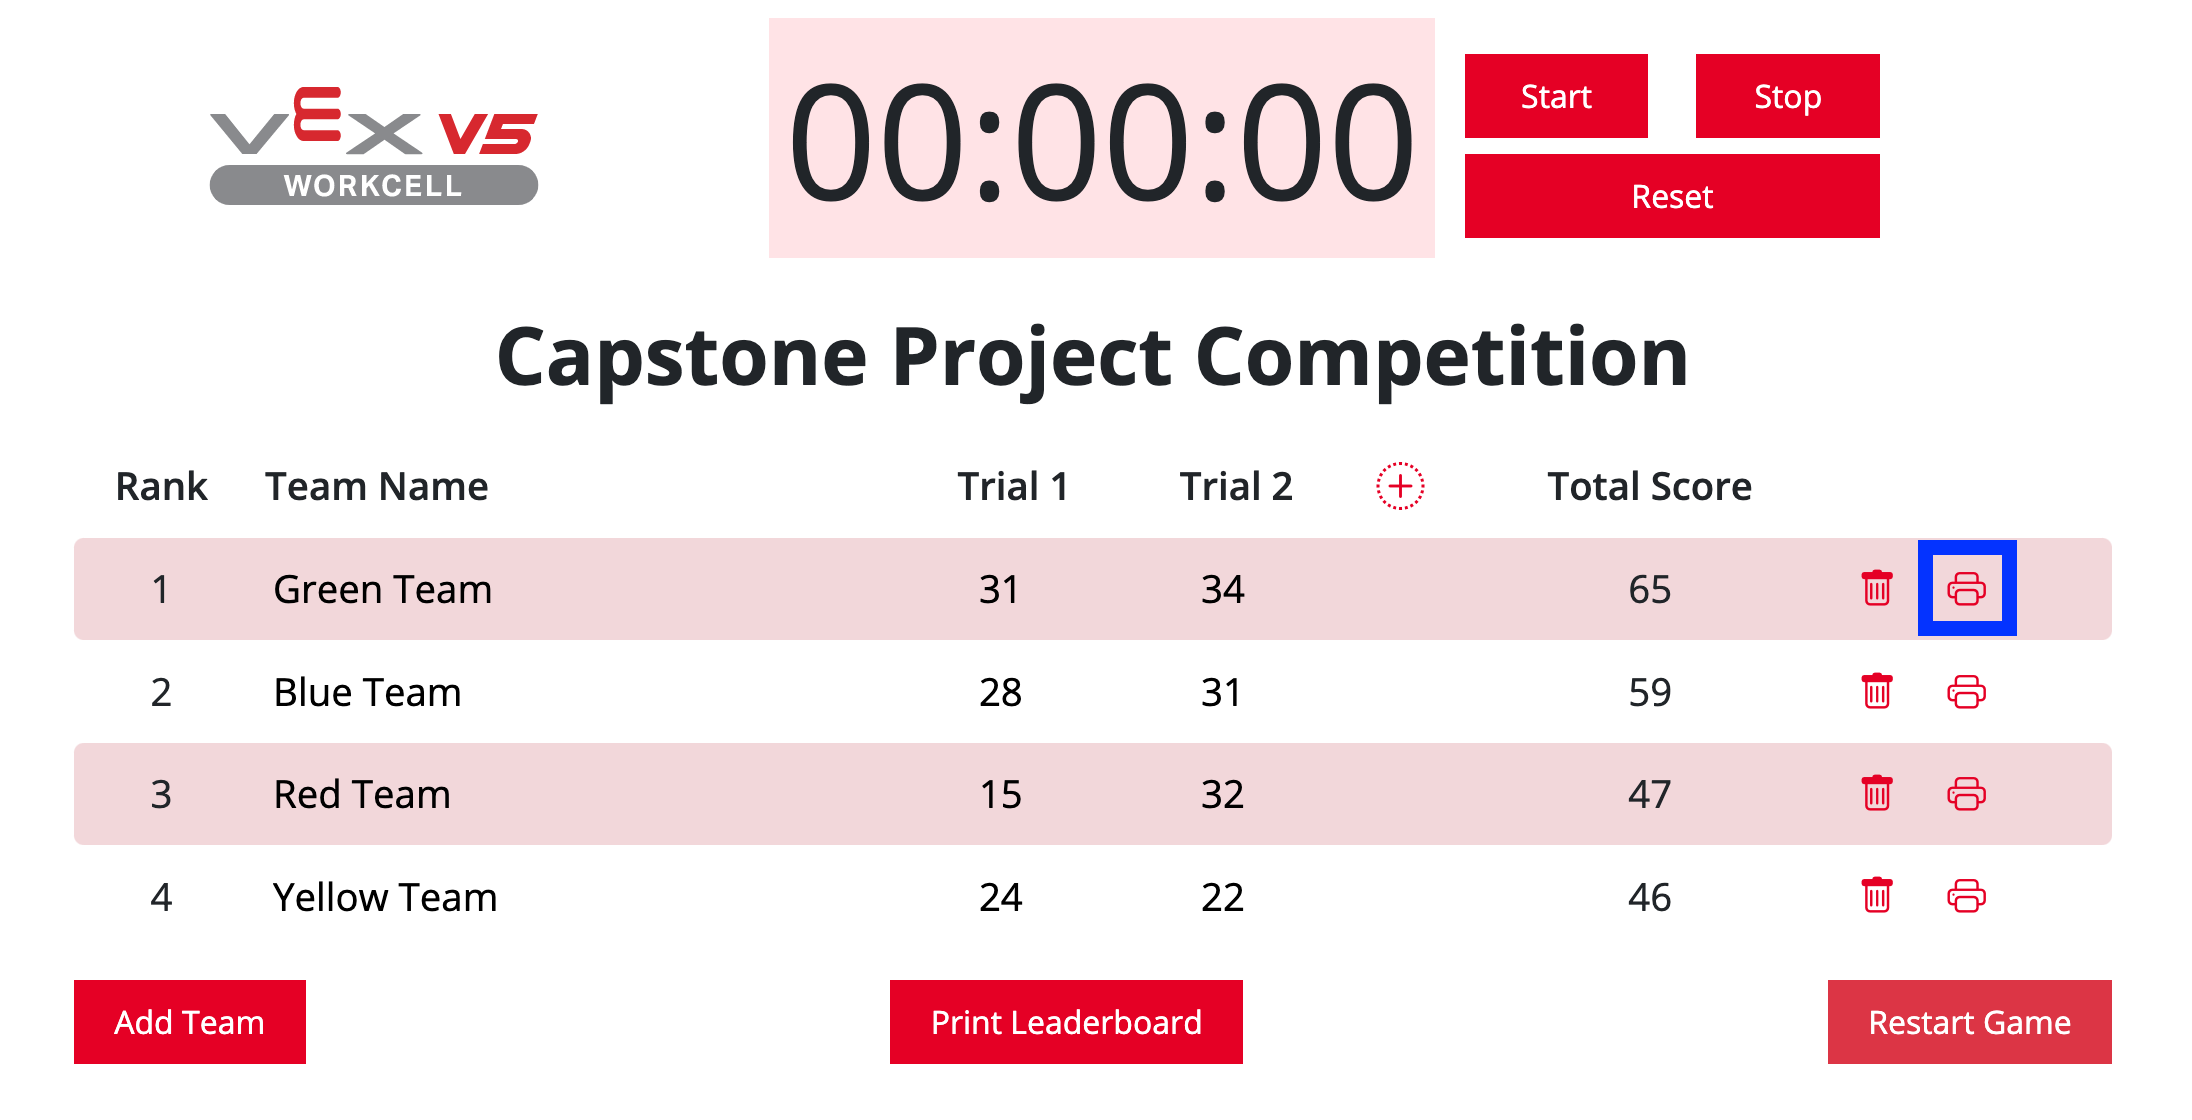Print the Red Team scores
Image resolution: width=2192 pixels, height=1120 pixels.
click(1966, 794)
